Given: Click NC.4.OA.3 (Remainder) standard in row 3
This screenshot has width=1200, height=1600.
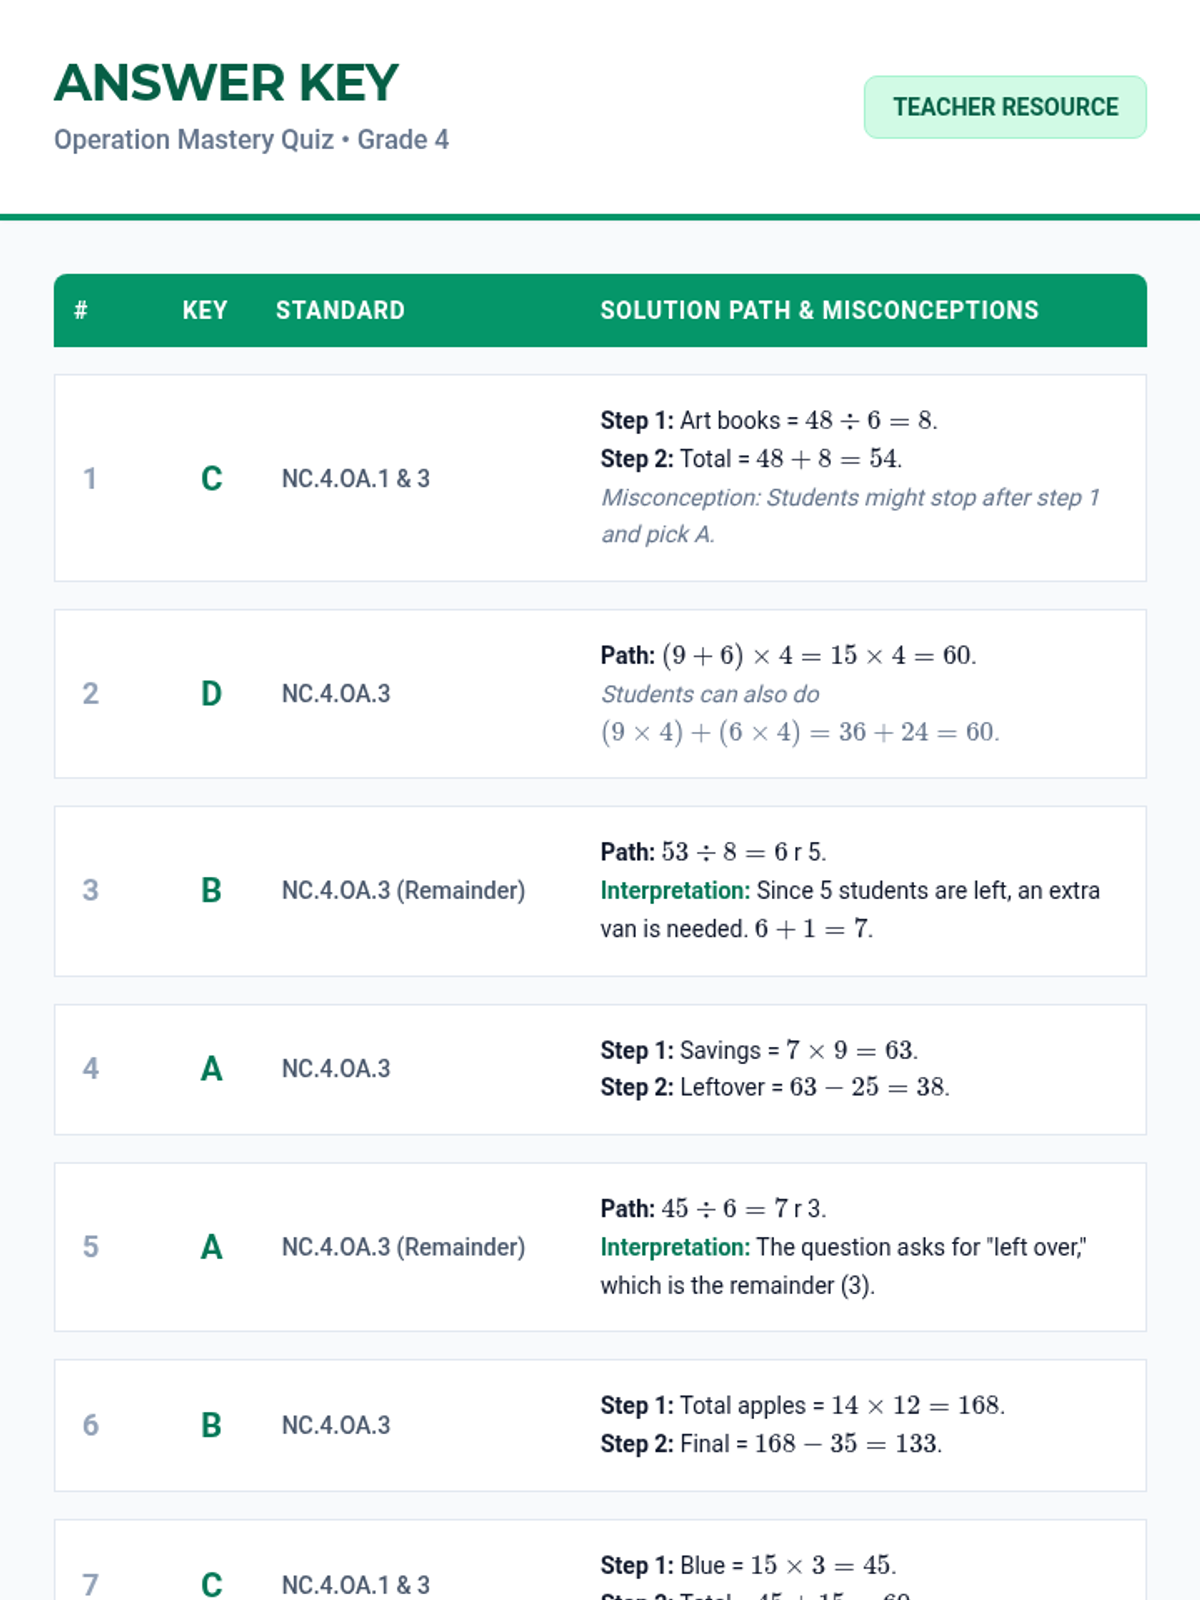Looking at the screenshot, I should (403, 891).
